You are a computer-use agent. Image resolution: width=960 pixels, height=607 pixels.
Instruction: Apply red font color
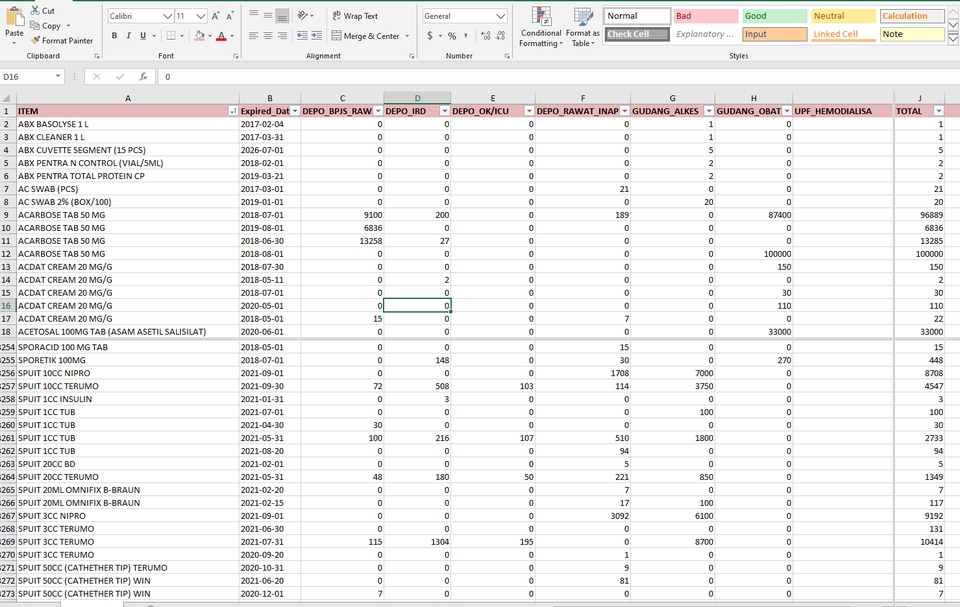[x=222, y=36]
